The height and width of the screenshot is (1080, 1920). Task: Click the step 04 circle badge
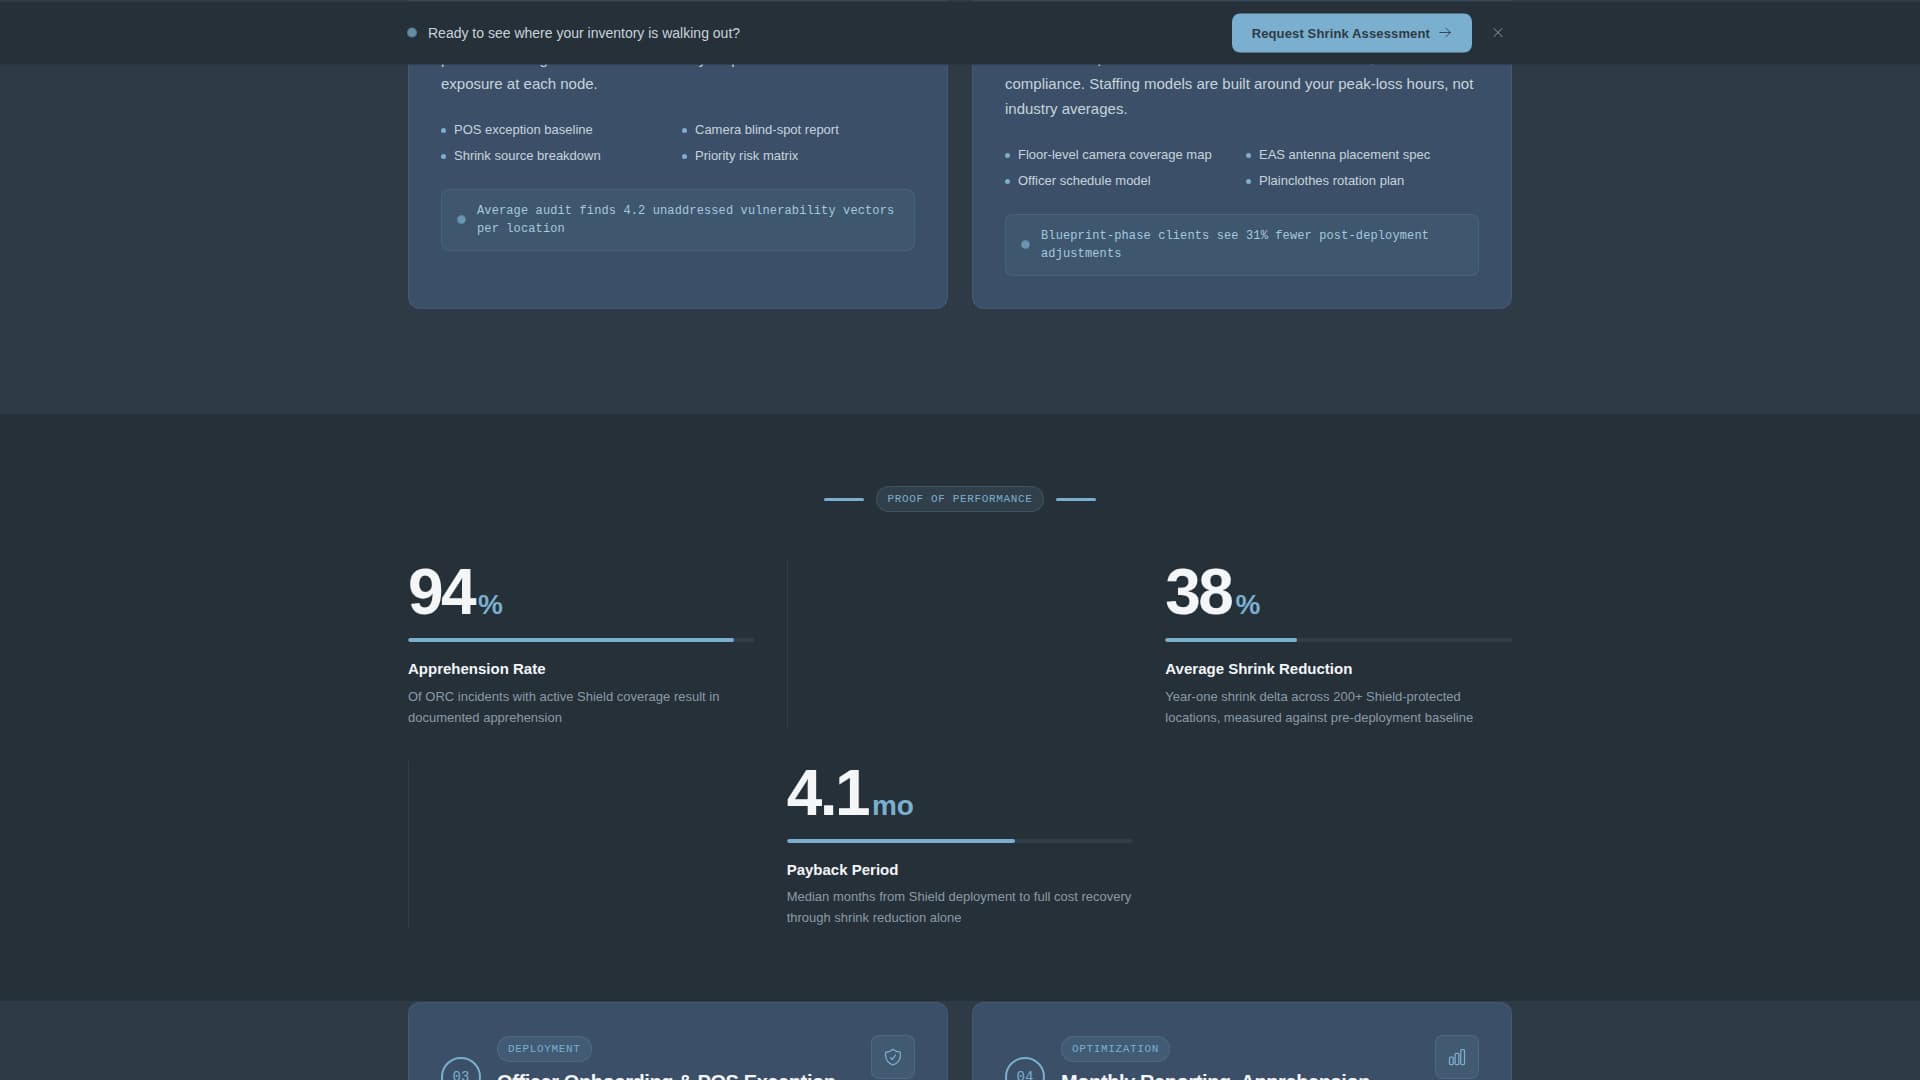[1025, 1072]
